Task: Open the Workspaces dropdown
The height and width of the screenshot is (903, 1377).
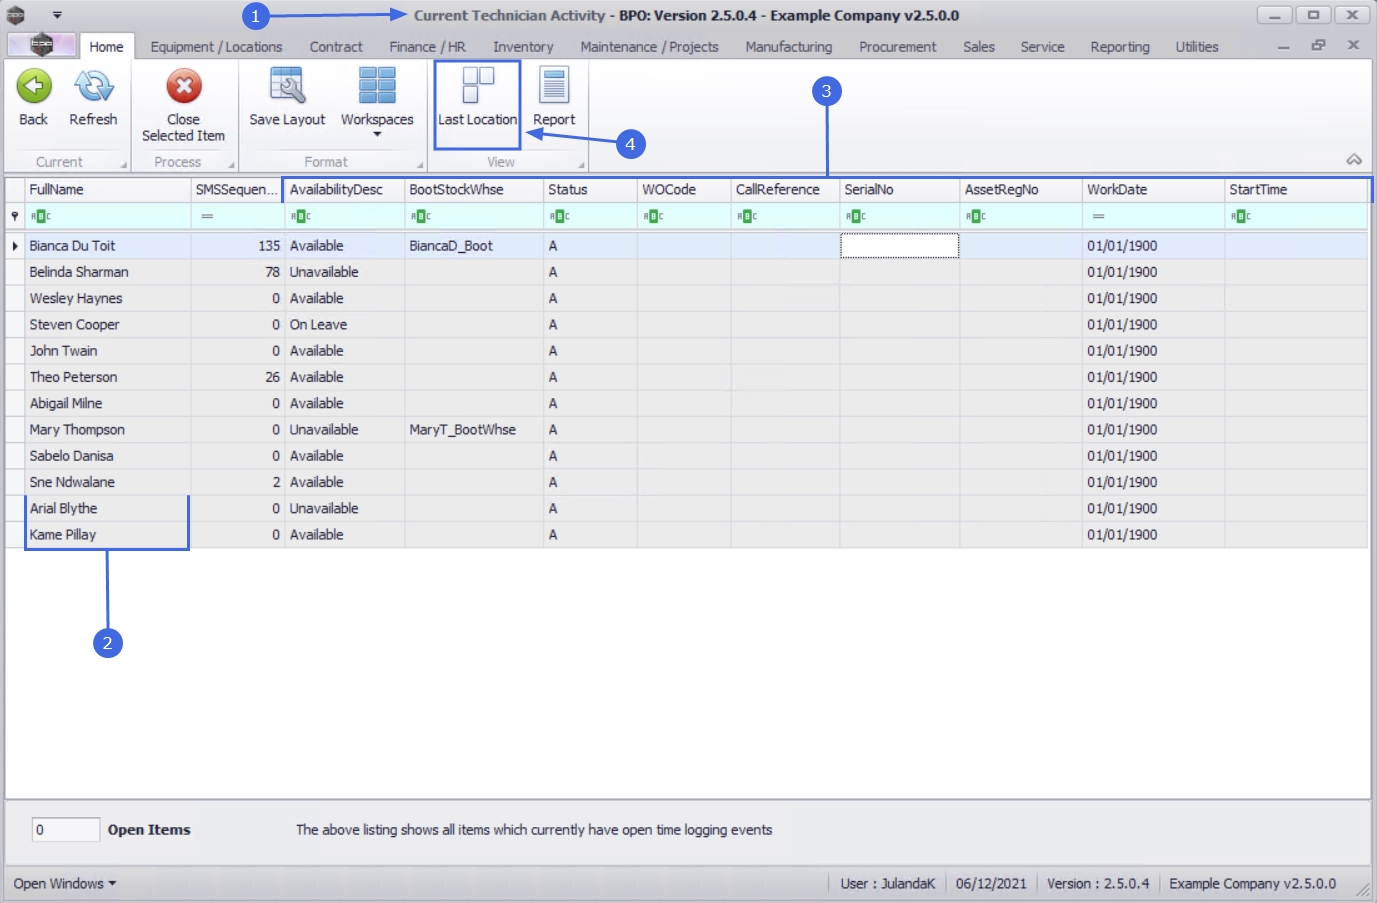Action: point(377,102)
